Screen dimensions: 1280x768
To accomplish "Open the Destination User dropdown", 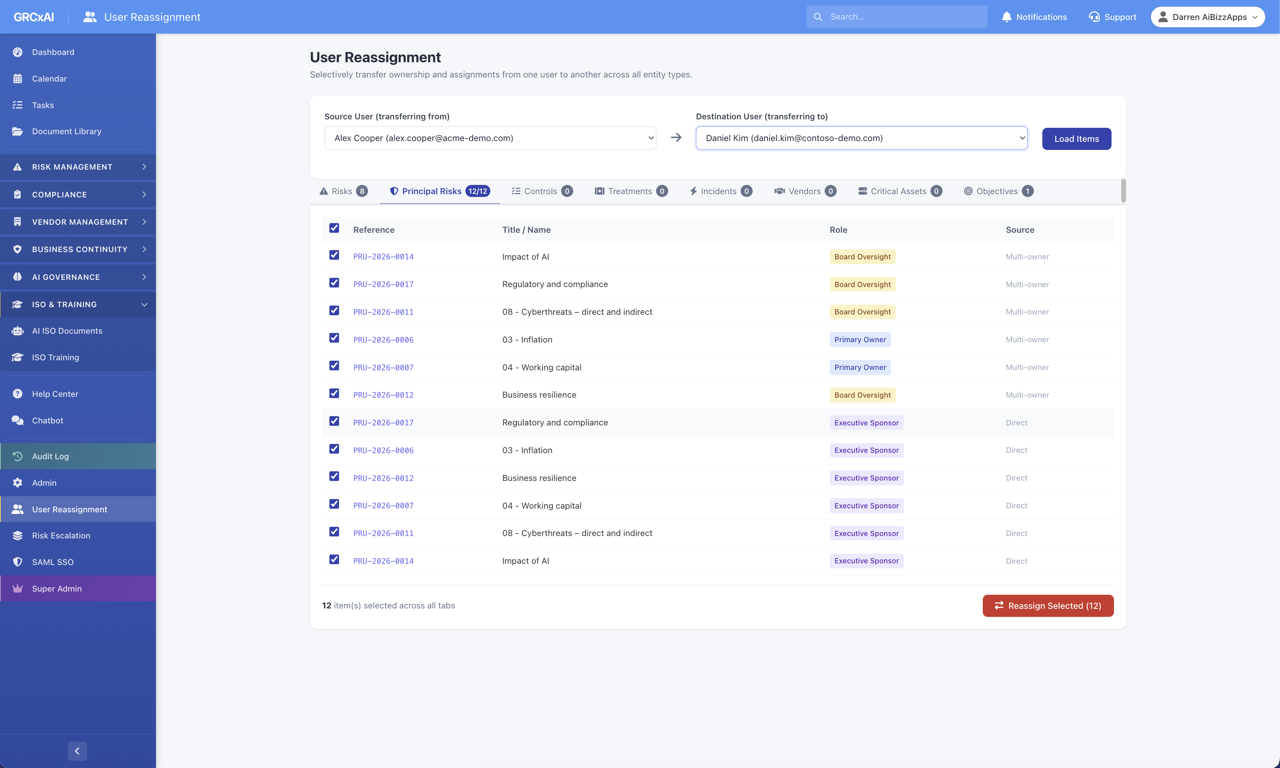I will point(861,138).
